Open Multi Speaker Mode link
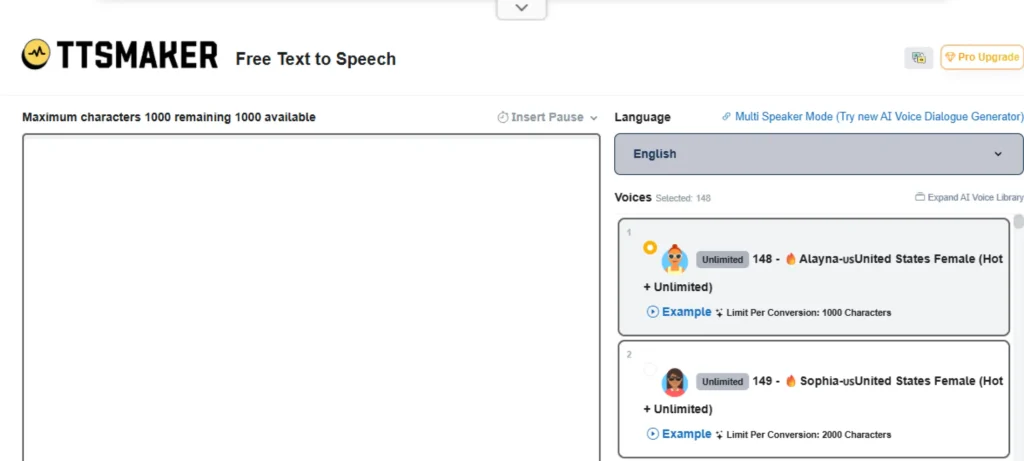This screenshot has width=1024, height=461. pos(872,117)
